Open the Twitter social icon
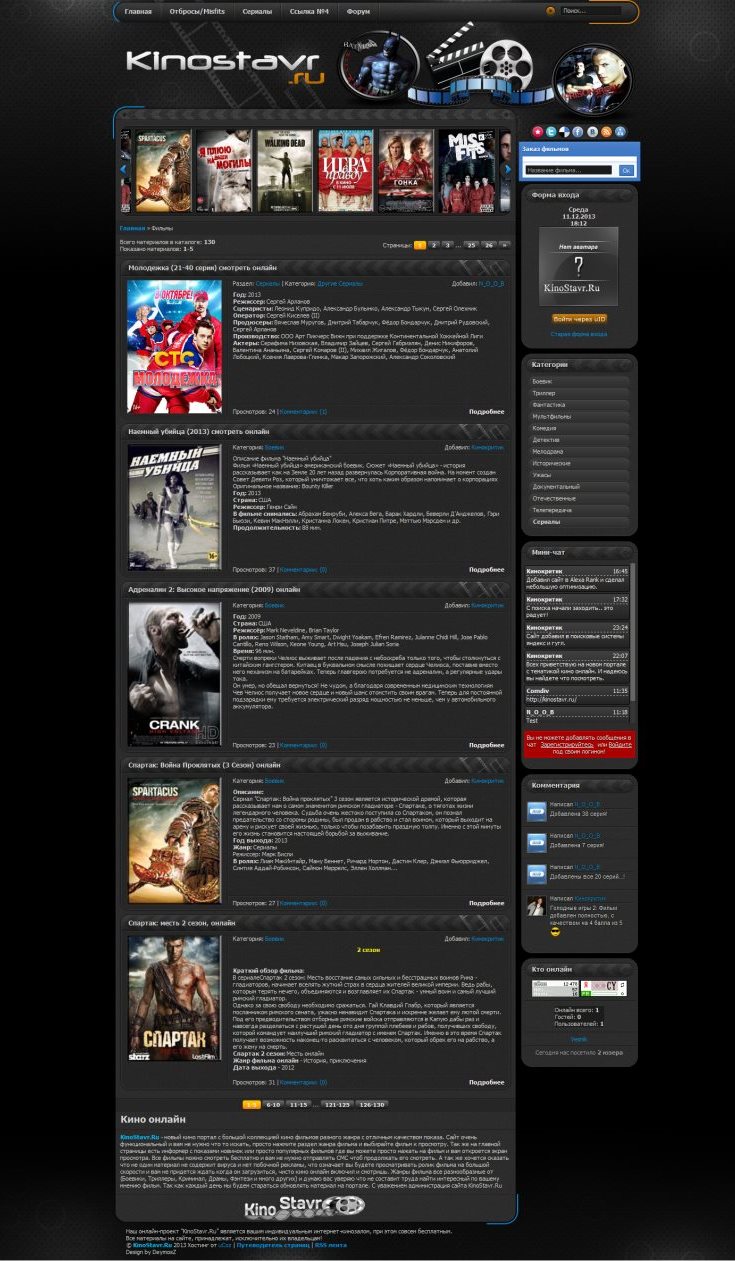735x1261 pixels. 551,132
